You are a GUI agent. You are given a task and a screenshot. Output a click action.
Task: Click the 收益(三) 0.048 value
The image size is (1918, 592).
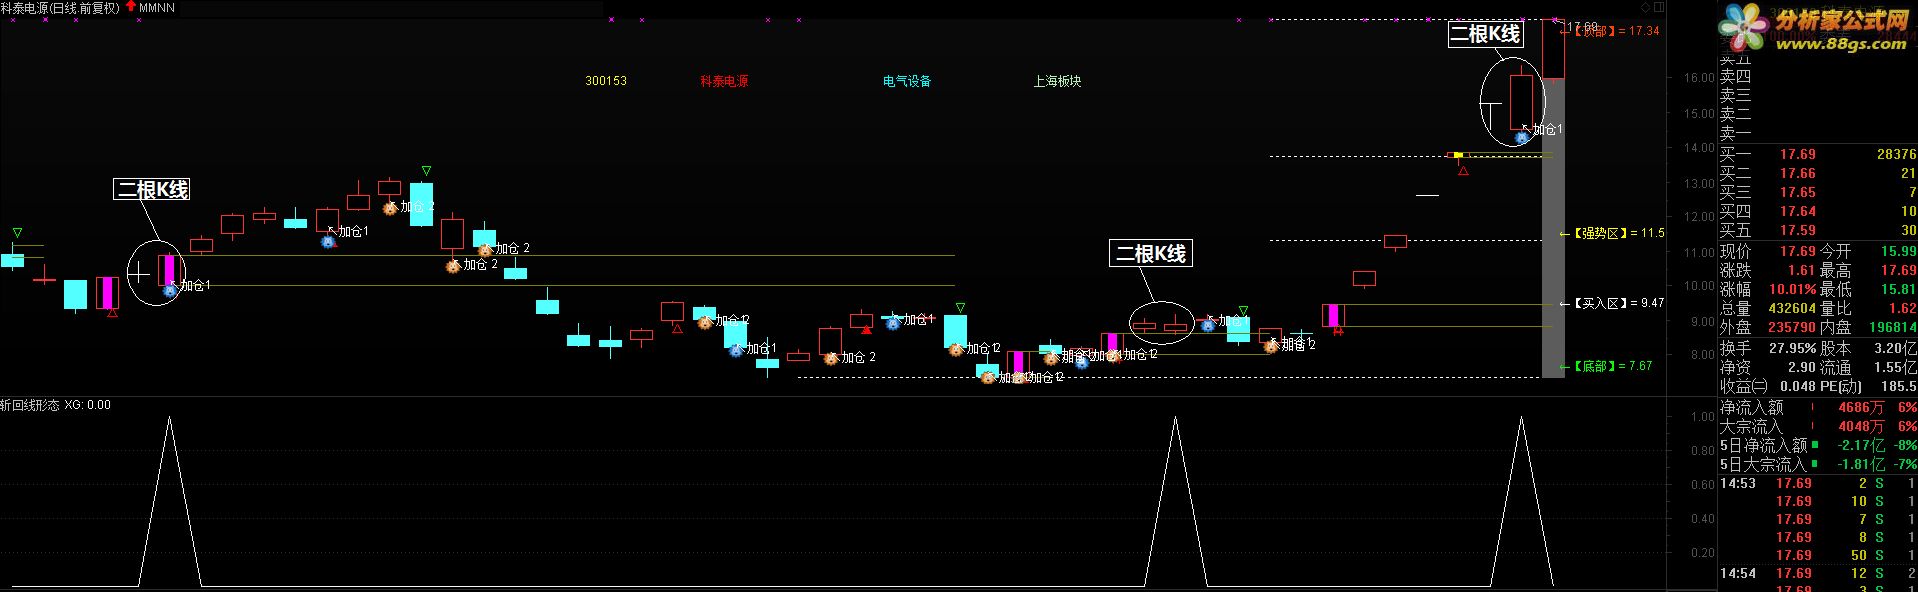1797,386
